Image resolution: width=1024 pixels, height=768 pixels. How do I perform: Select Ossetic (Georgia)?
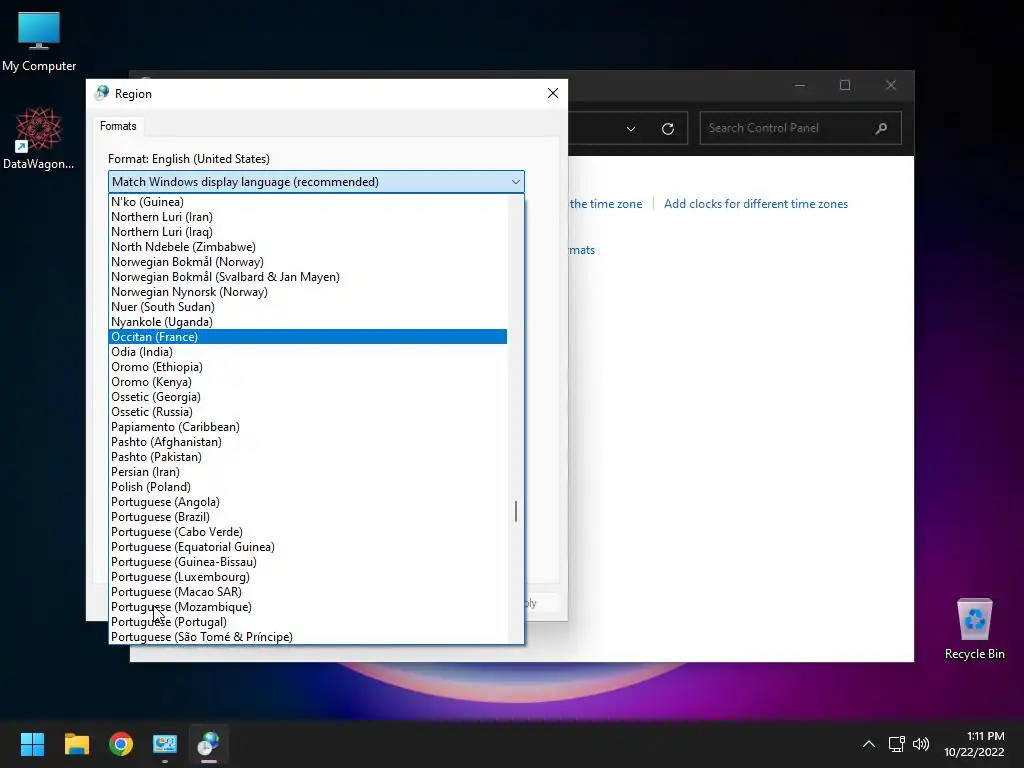coord(308,397)
